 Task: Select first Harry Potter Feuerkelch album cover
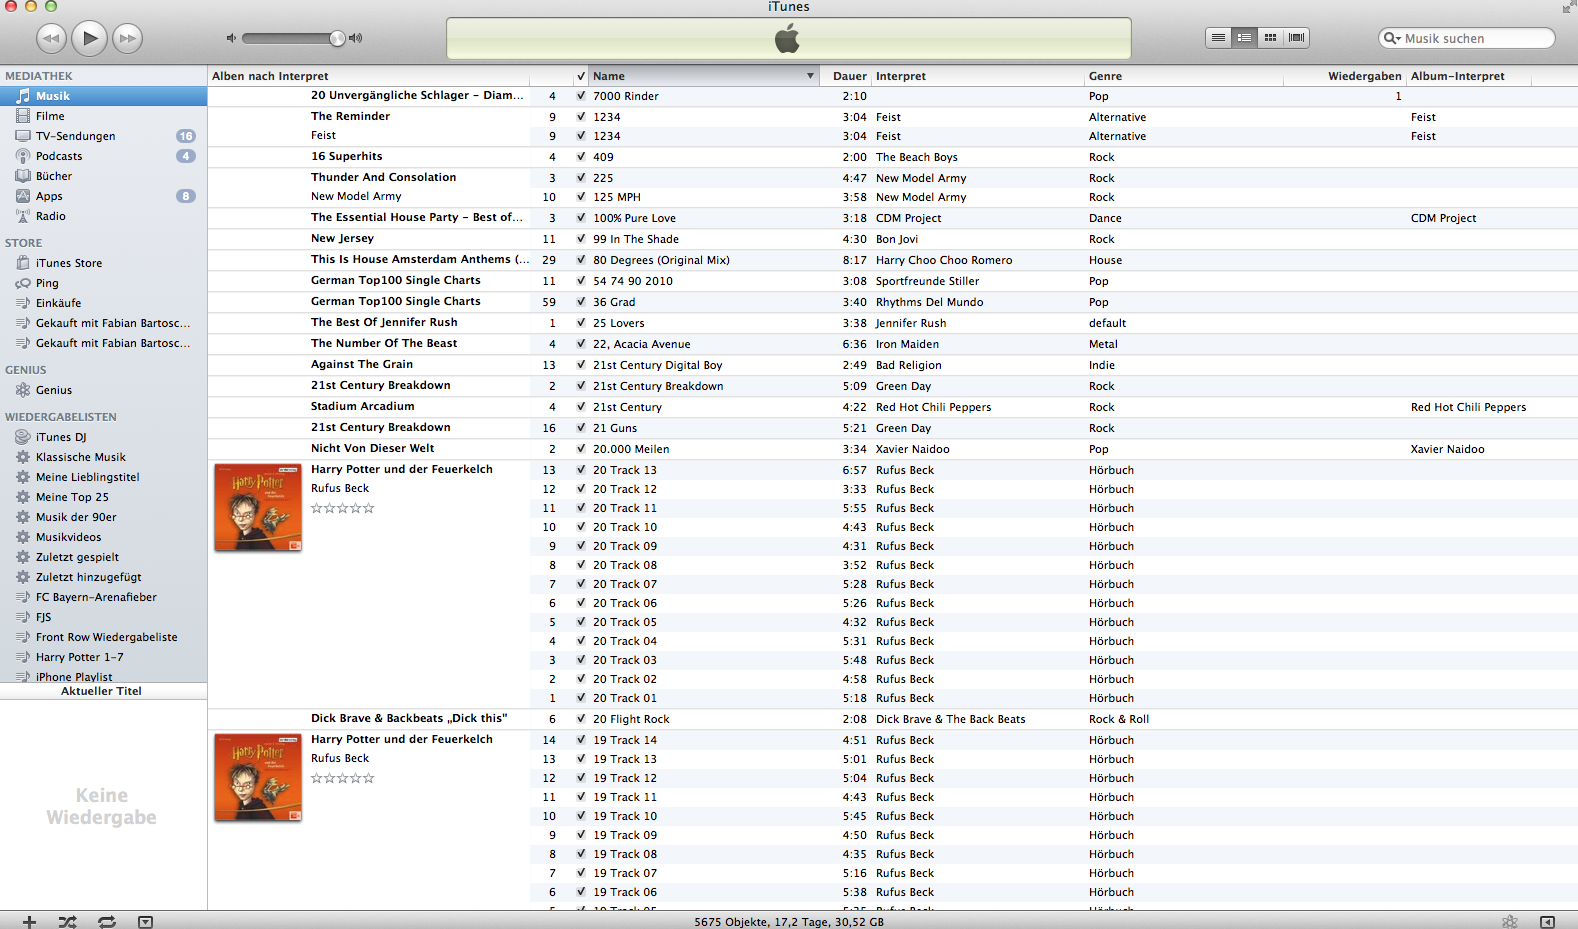[258, 507]
